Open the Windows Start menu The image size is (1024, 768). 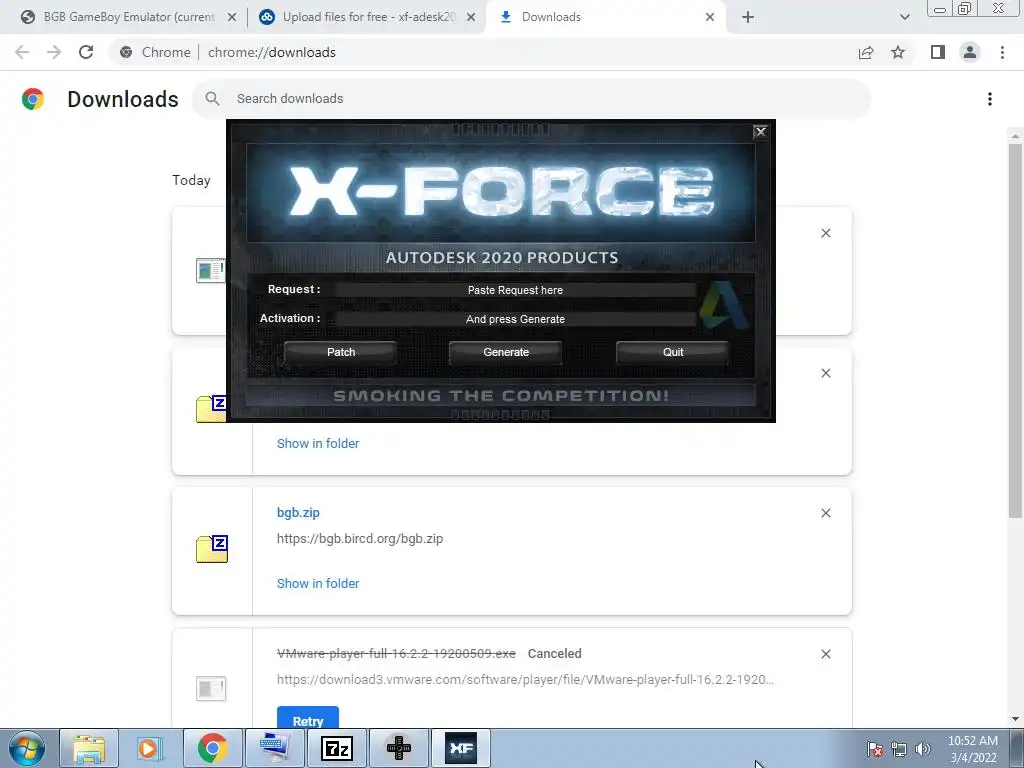click(x=26, y=748)
